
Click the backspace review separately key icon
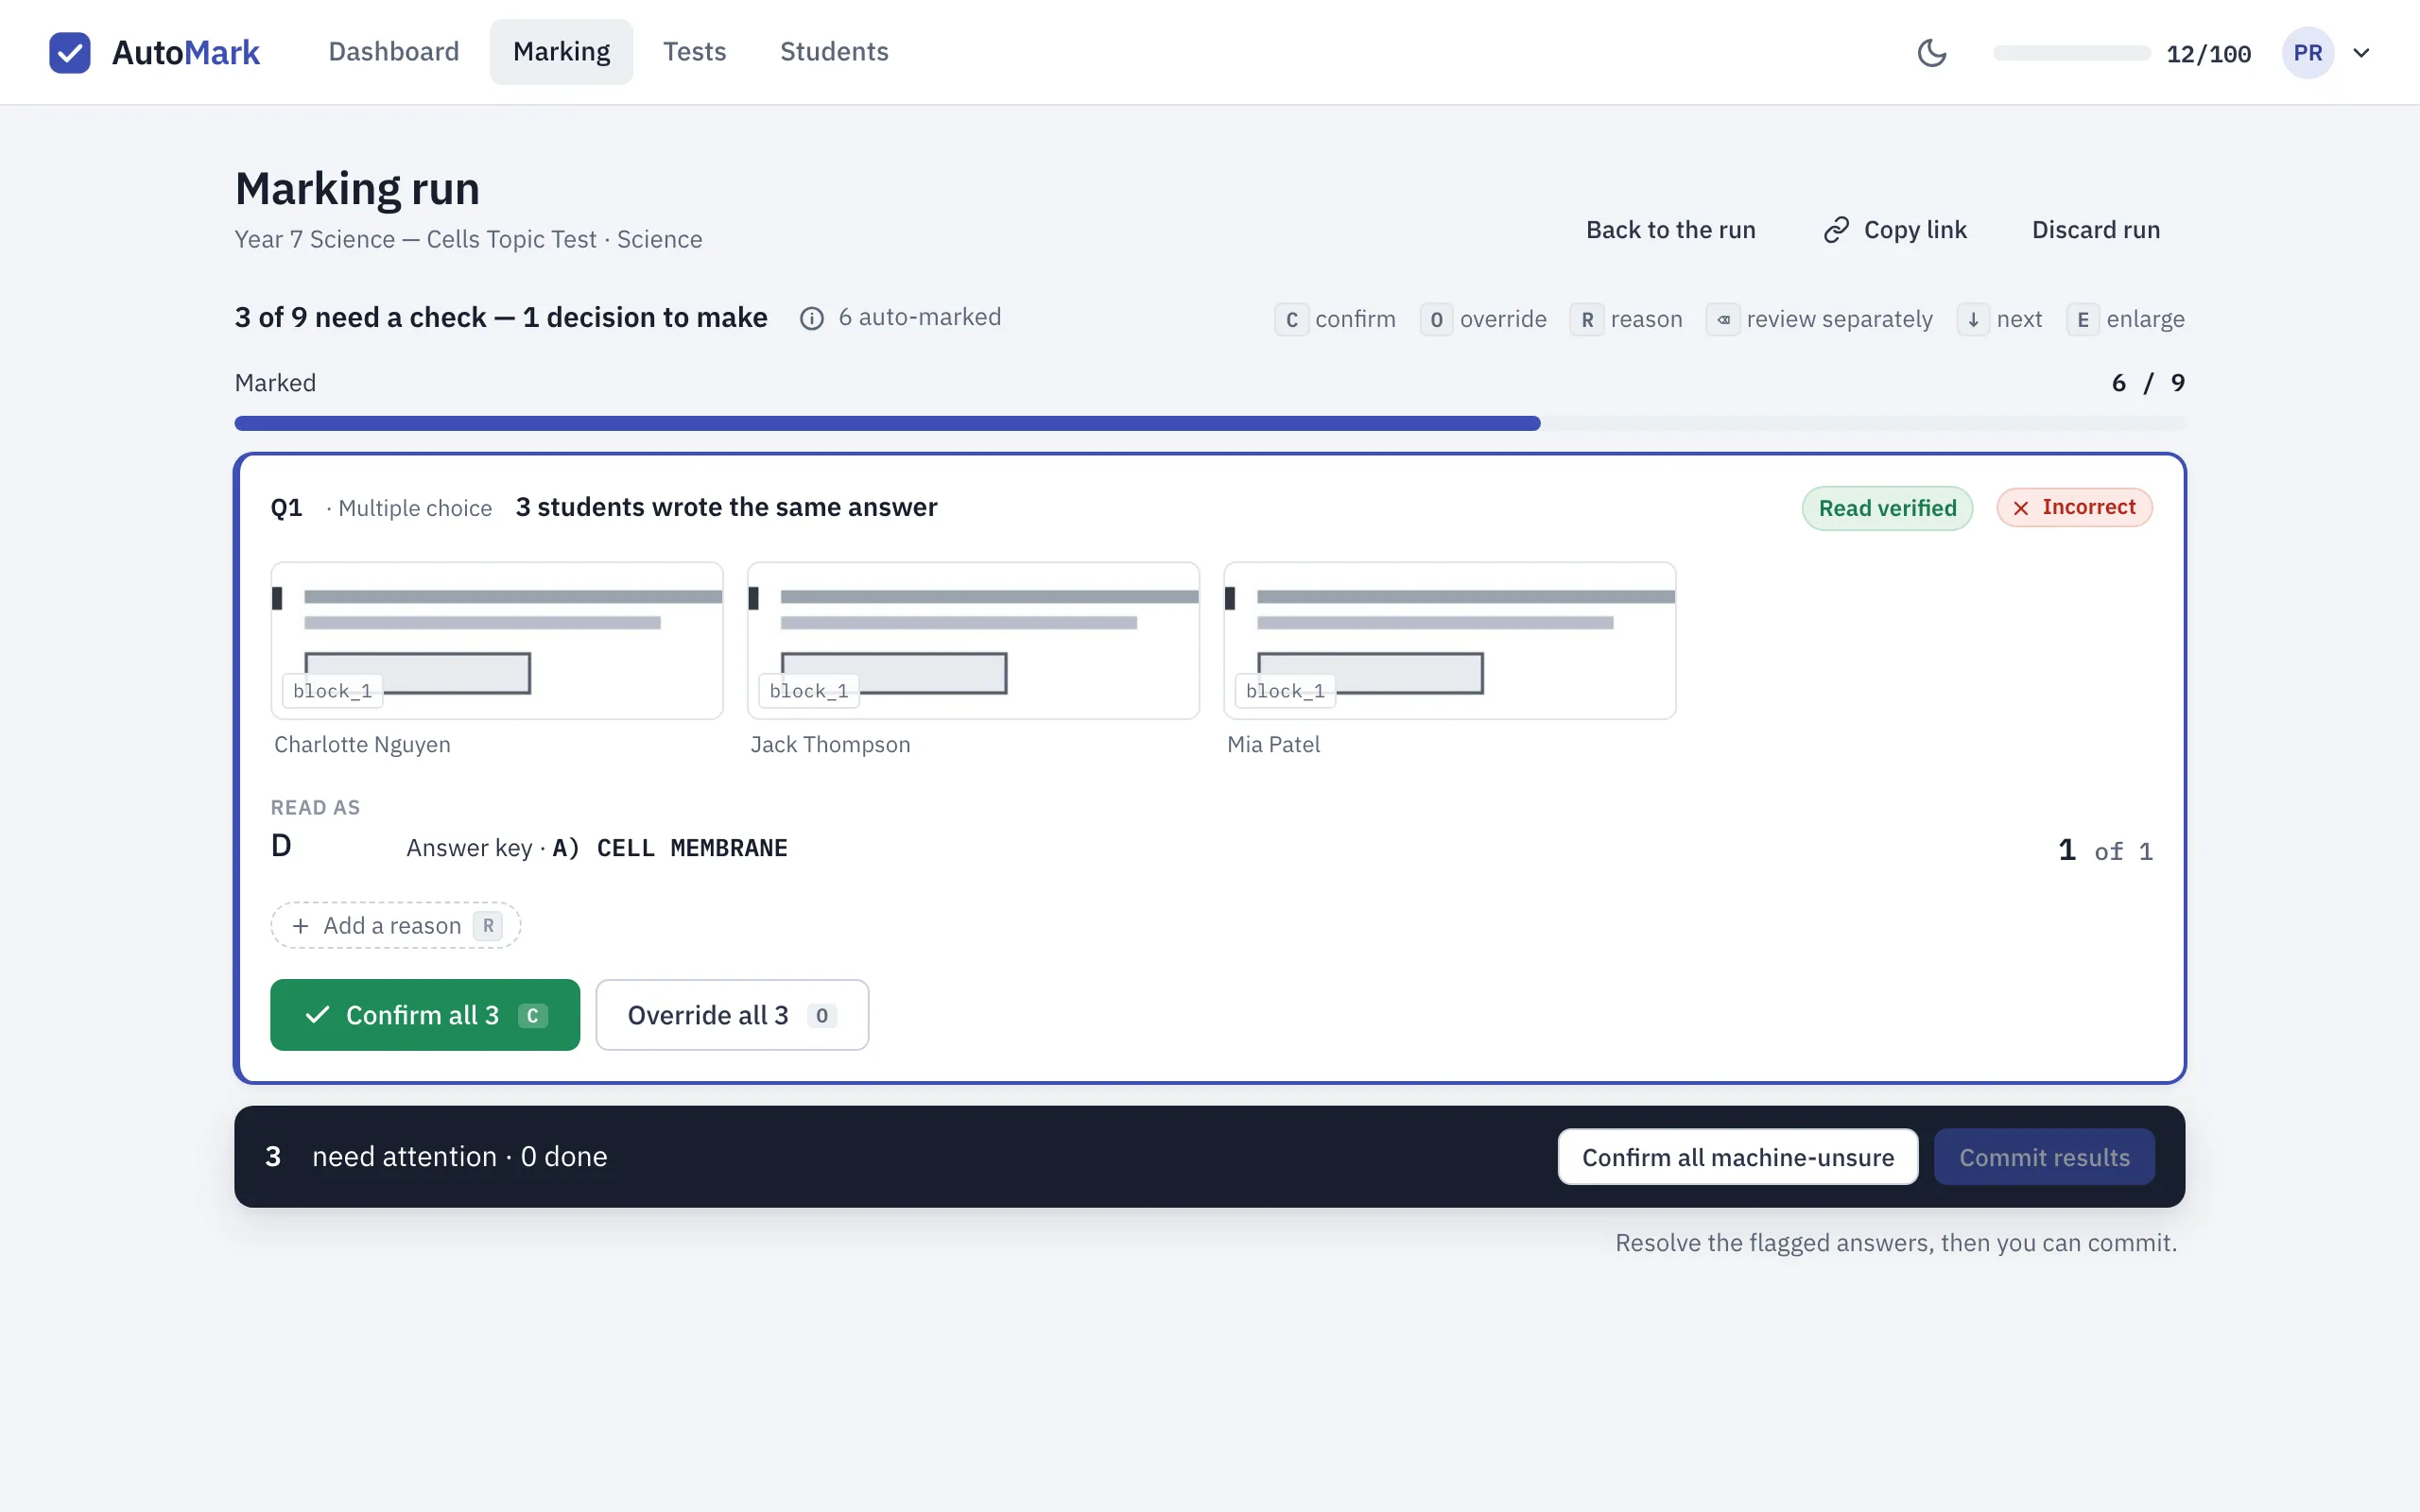pyautogui.click(x=1723, y=320)
